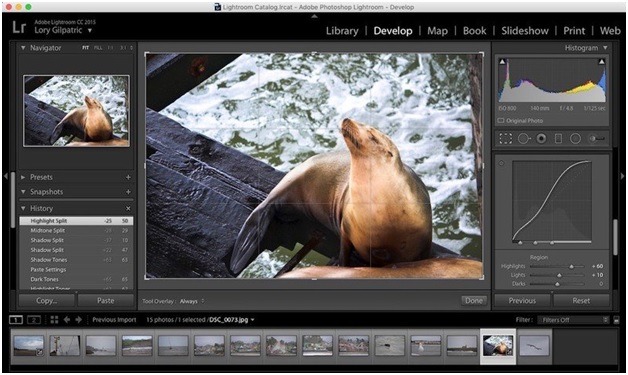Hide the right panel group arrow
The image size is (628, 375).
622,176
